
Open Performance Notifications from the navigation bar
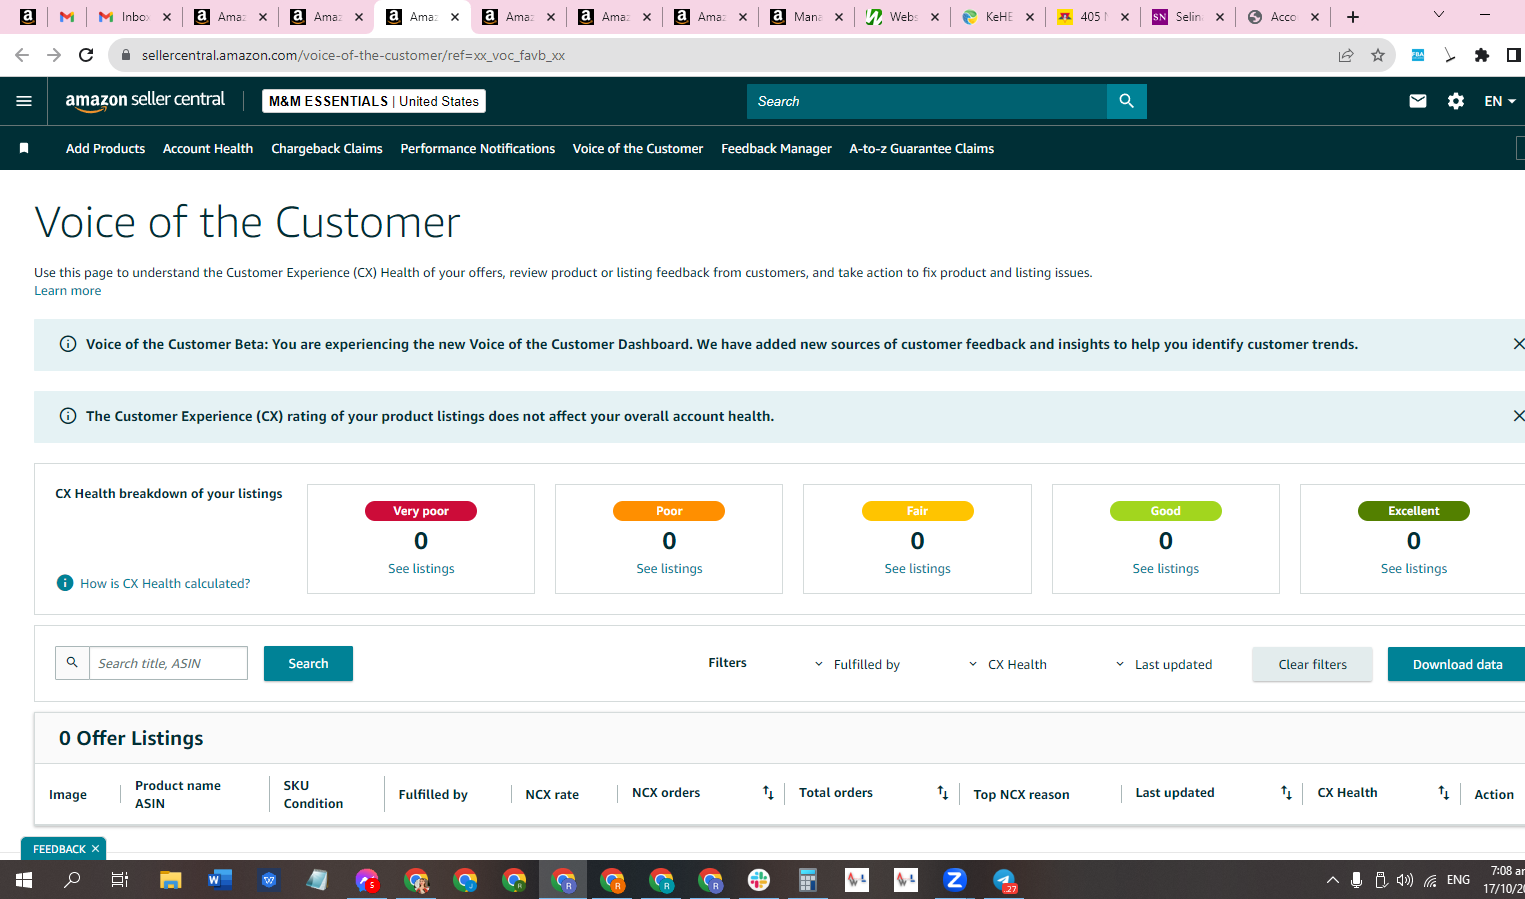coord(478,148)
